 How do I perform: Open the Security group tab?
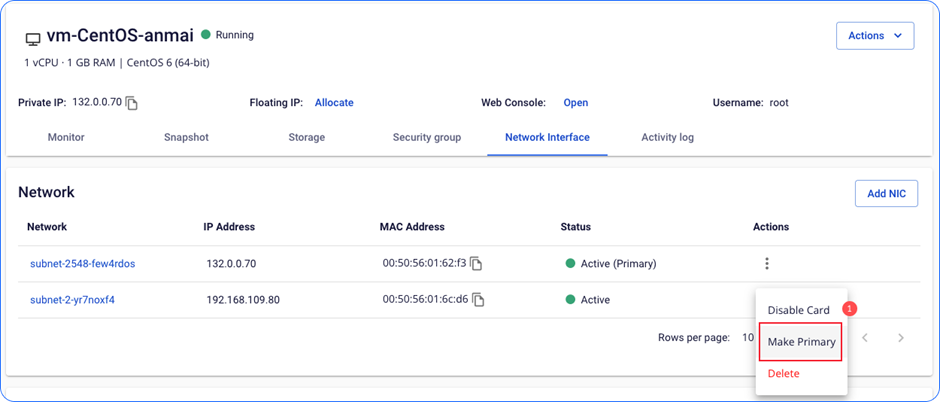click(x=427, y=137)
